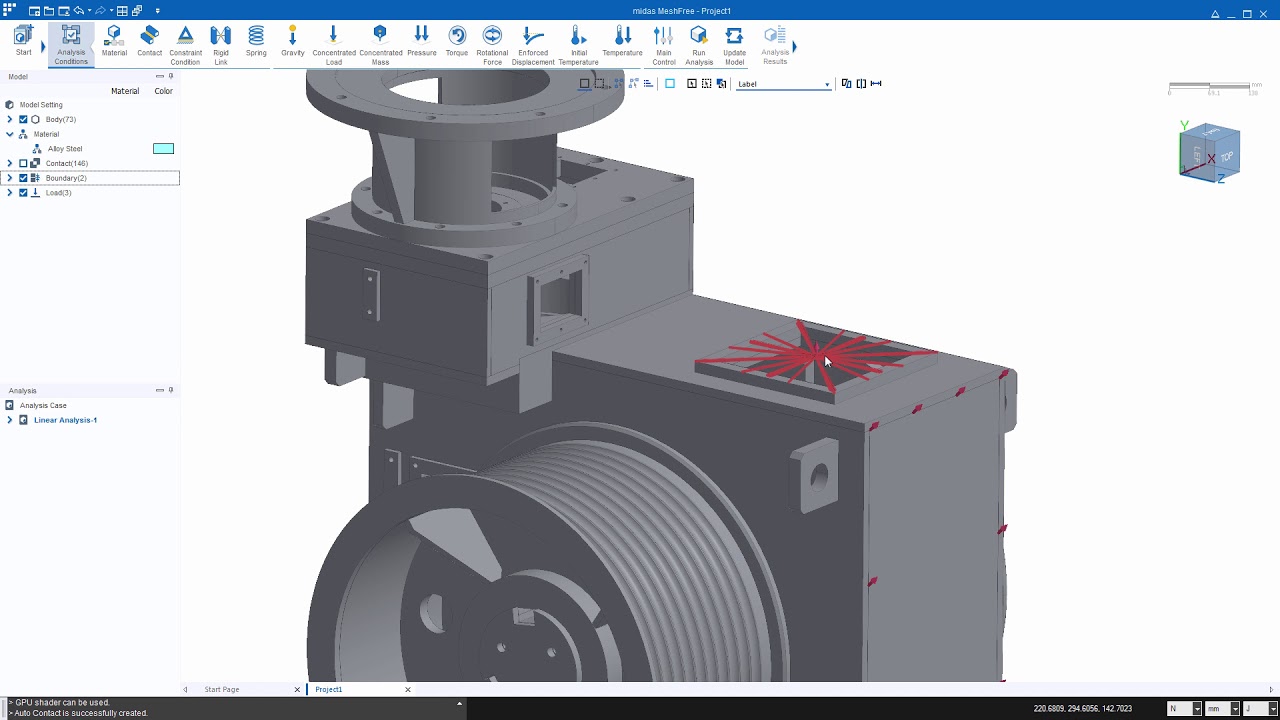
Task: Open the Contact tool
Action: coord(150,41)
